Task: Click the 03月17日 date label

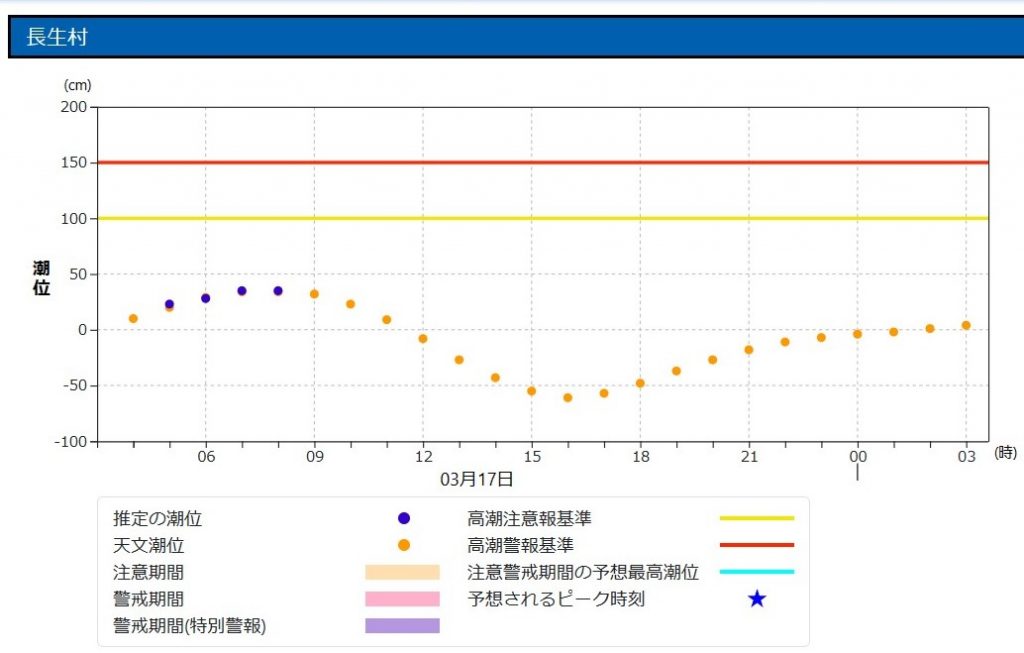Action: pos(476,479)
